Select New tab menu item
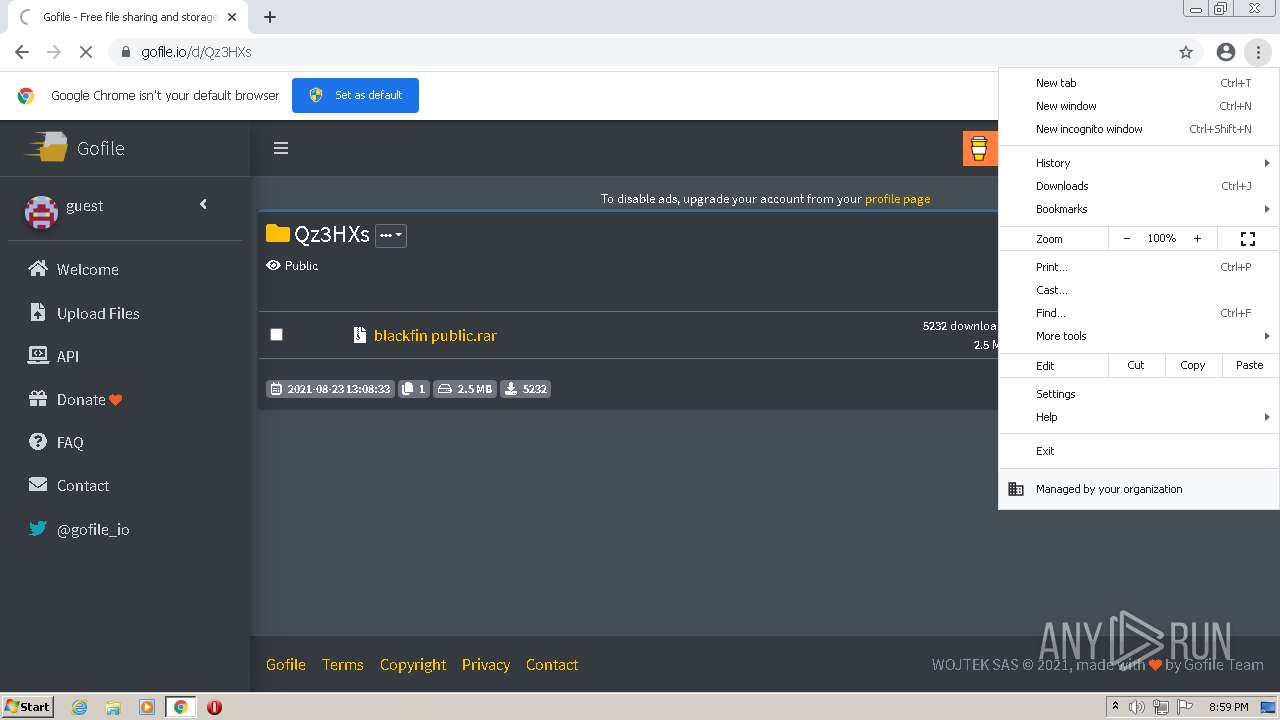Viewport: 1280px width, 720px height. point(1139,83)
